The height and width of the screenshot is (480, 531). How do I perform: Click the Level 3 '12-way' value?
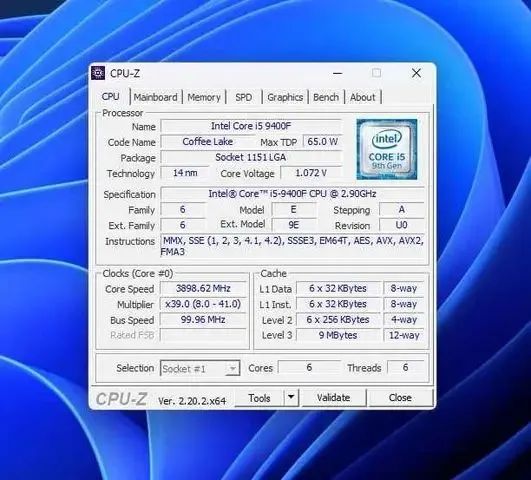[404, 335]
